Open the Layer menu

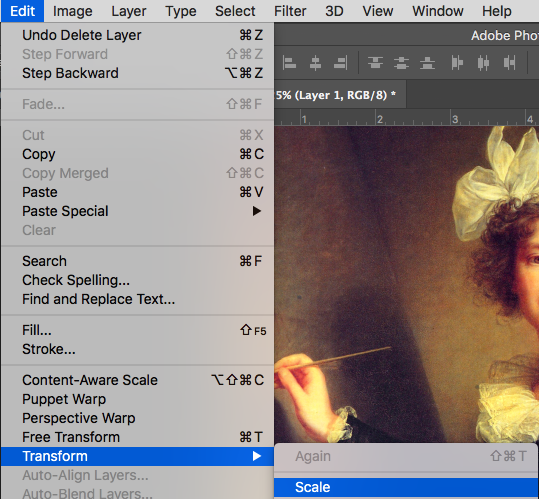(129, 11)
